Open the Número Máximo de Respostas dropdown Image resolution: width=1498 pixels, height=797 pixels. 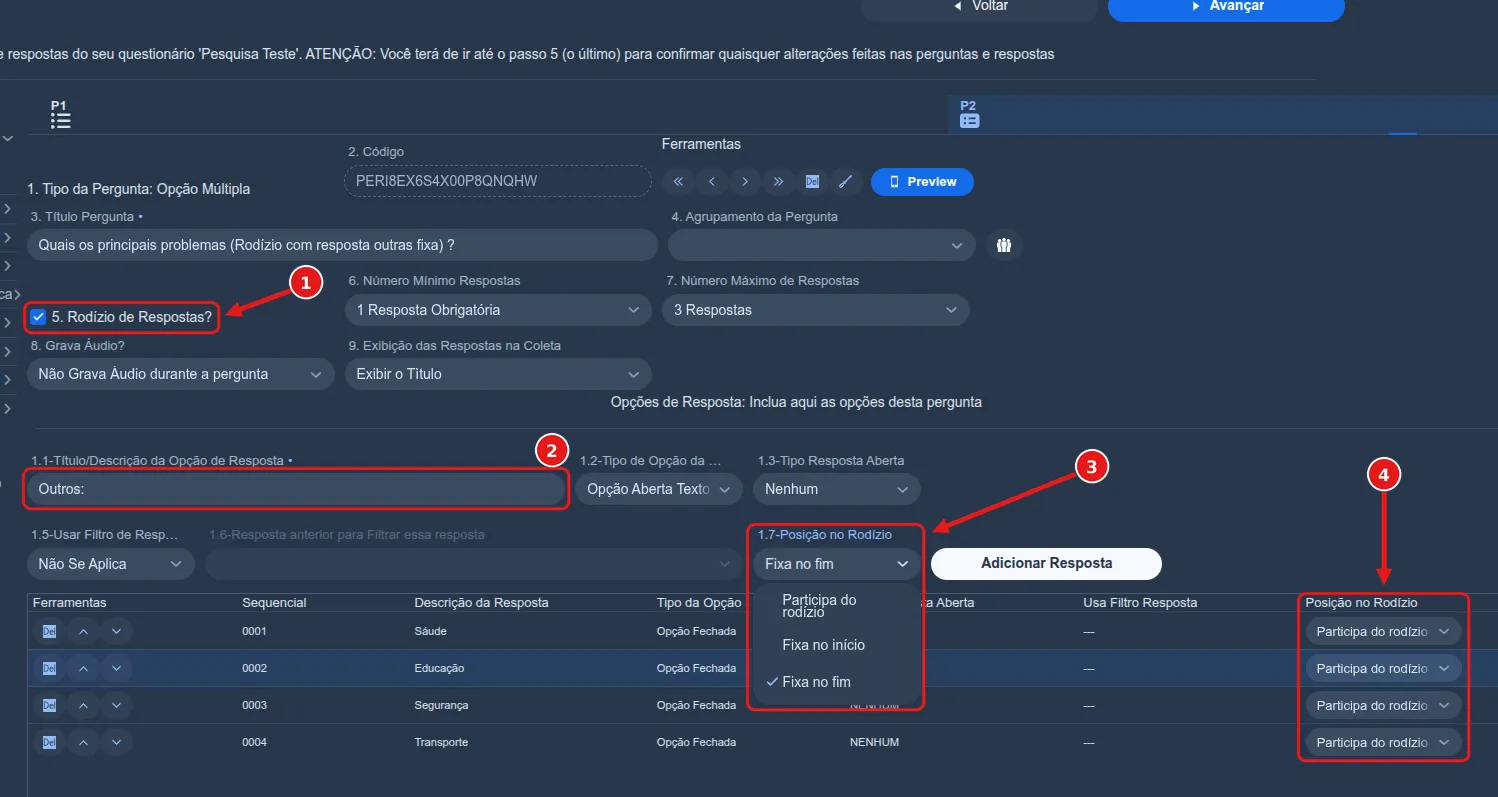(816, 310)
